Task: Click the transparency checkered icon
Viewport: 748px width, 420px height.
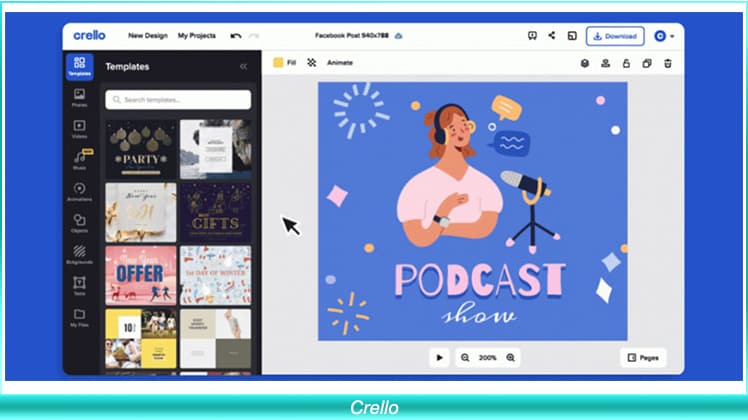Action: click(312, 63)
